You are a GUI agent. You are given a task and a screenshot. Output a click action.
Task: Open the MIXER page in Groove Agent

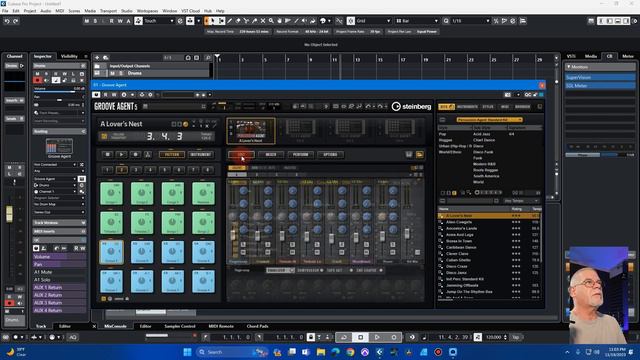[271, 155]
